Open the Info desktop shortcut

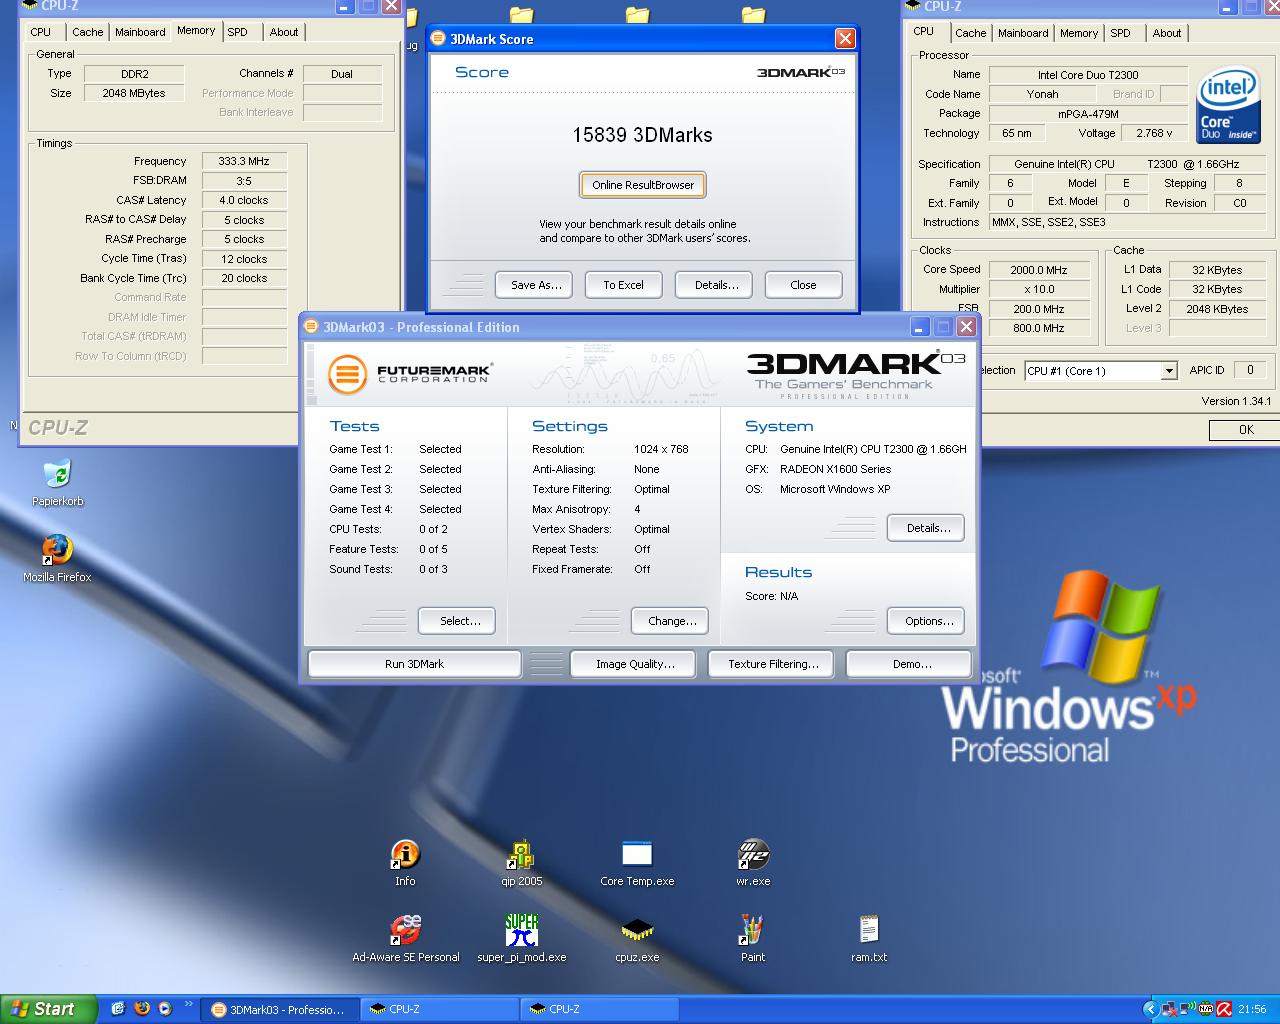[x=405, y=862]
